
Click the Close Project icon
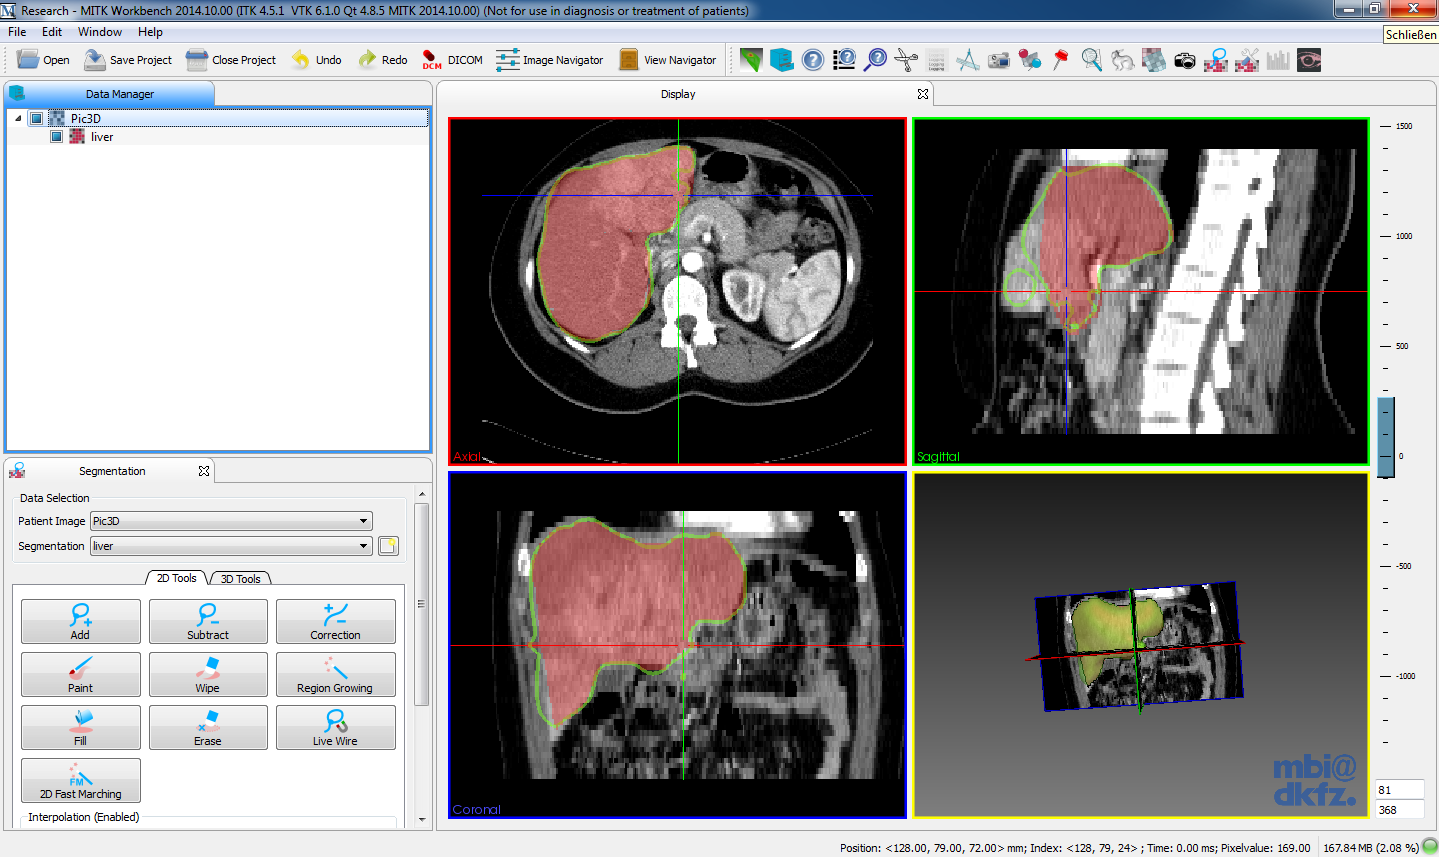197,60
